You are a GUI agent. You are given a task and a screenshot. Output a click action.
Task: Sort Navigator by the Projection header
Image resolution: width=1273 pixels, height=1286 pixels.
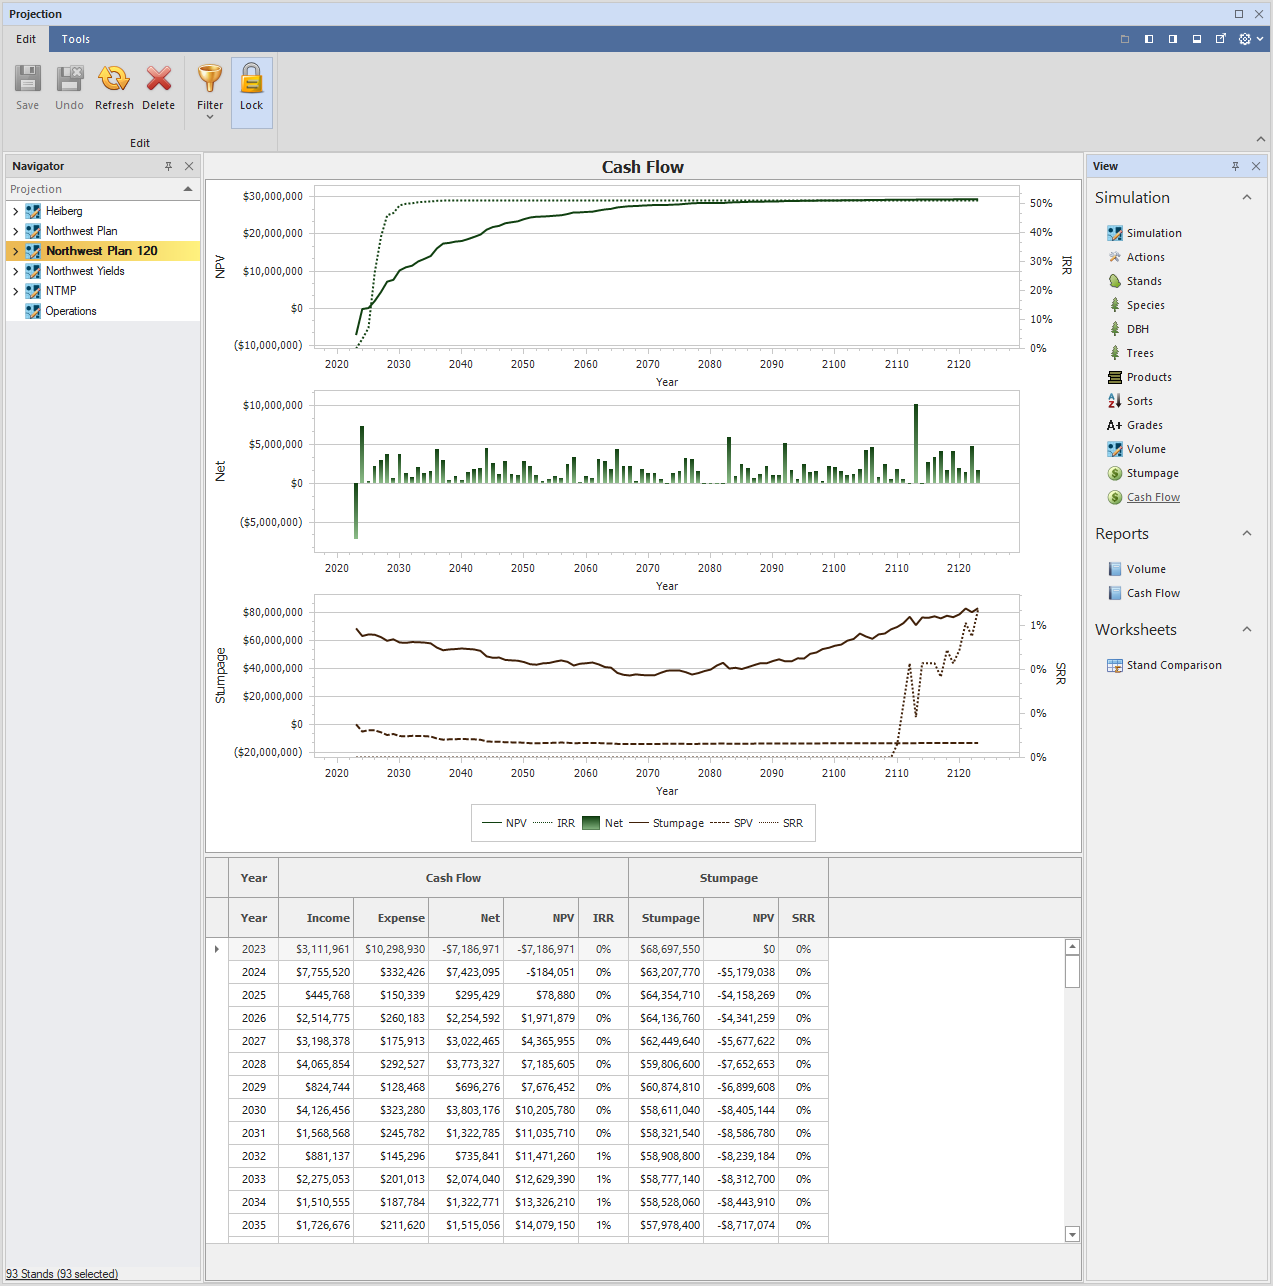(103, 189)
